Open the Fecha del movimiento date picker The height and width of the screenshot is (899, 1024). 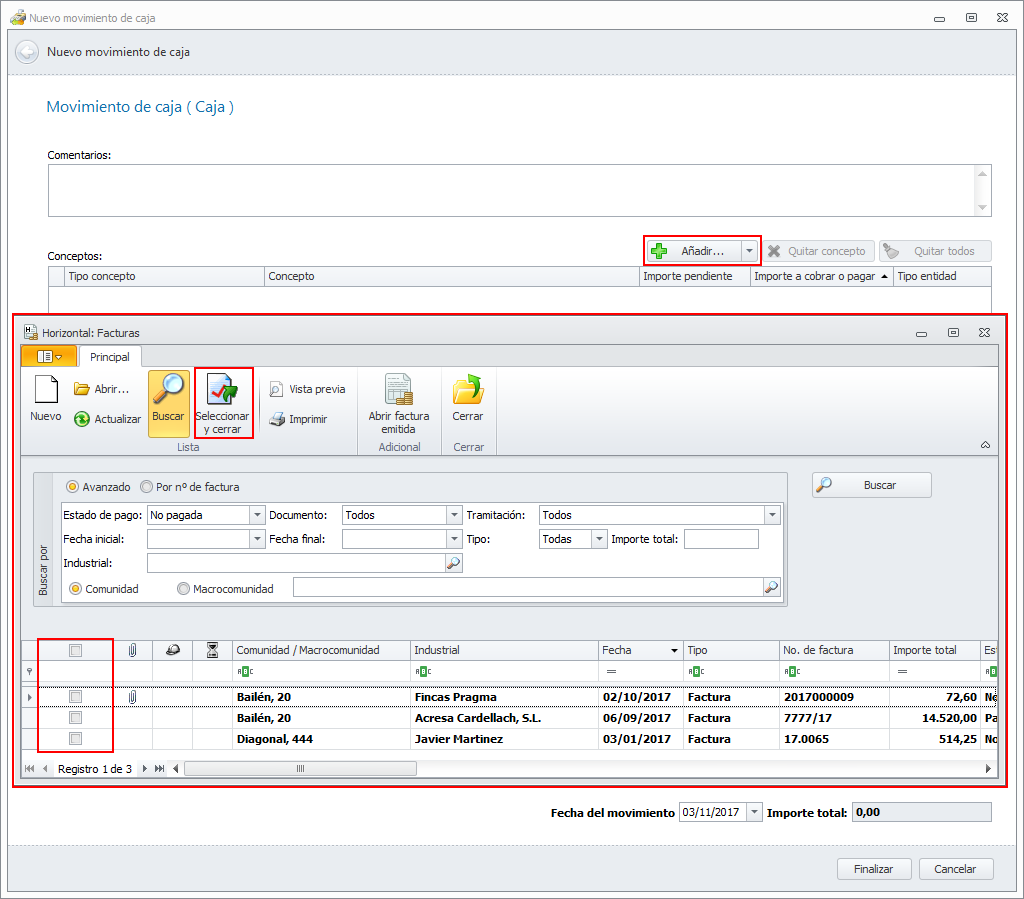click(754, 812)
